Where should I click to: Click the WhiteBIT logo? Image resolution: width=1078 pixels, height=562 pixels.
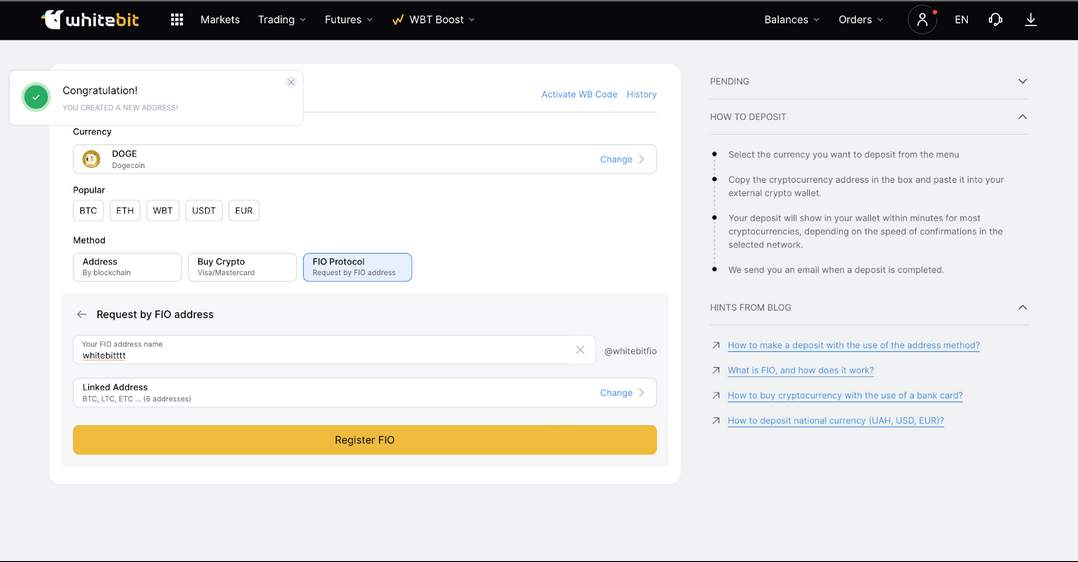click(x=90, y=19)
